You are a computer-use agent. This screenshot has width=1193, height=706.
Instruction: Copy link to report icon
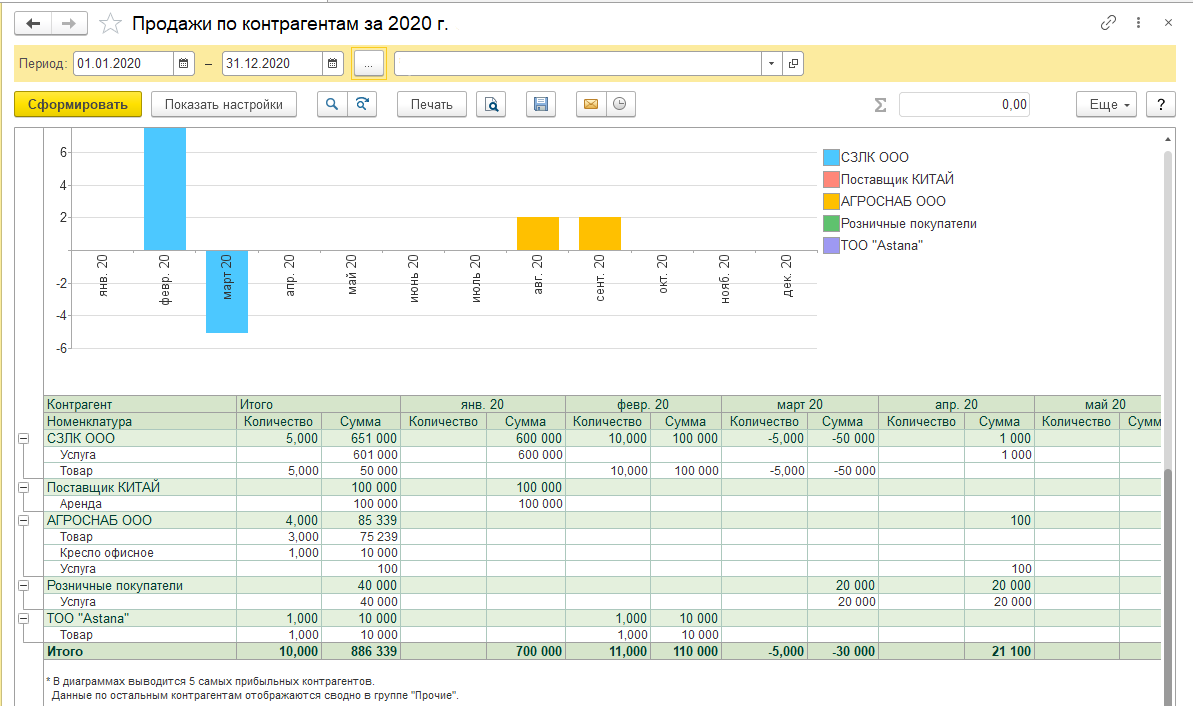coord(1108,23)
